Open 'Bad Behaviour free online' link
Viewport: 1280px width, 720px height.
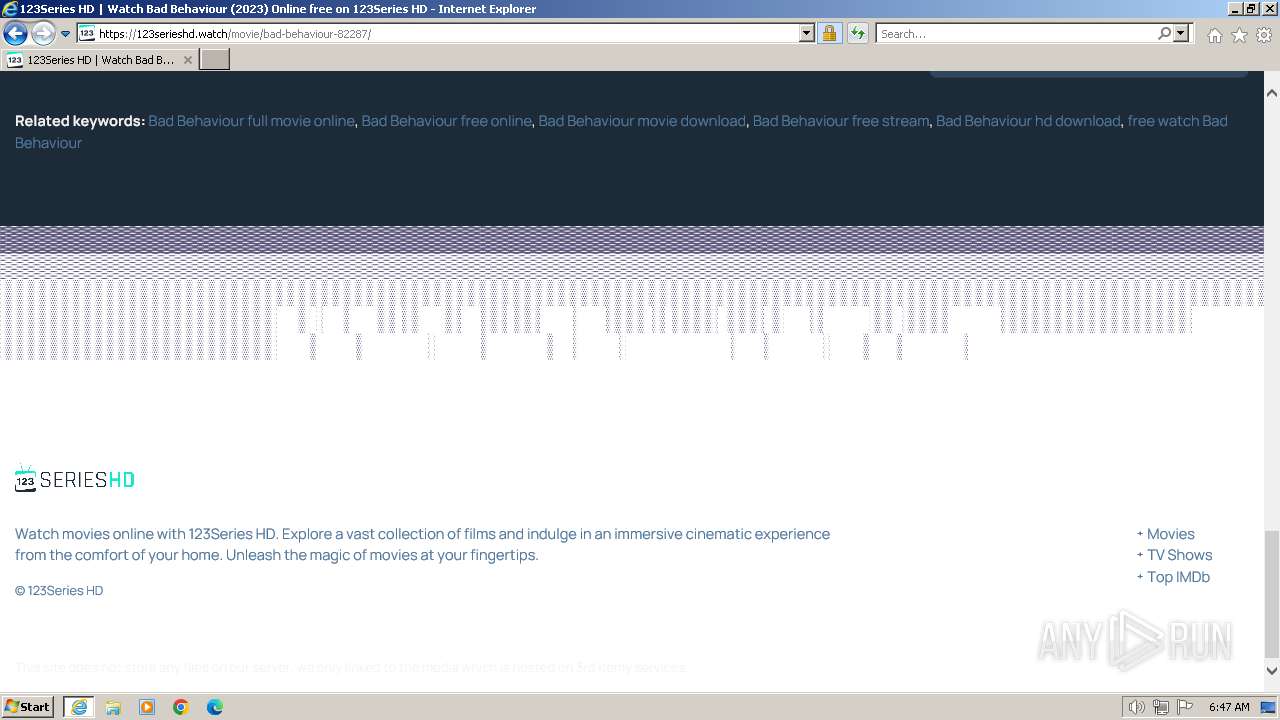coord(446,121)
